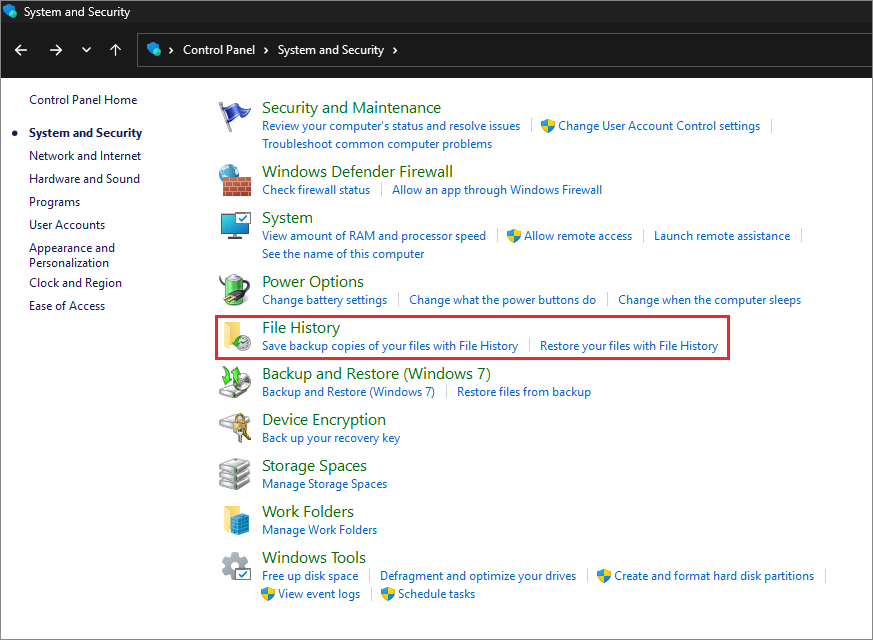Click the Windows Defender Firewall brick wall icon

(x=236, y=180)
